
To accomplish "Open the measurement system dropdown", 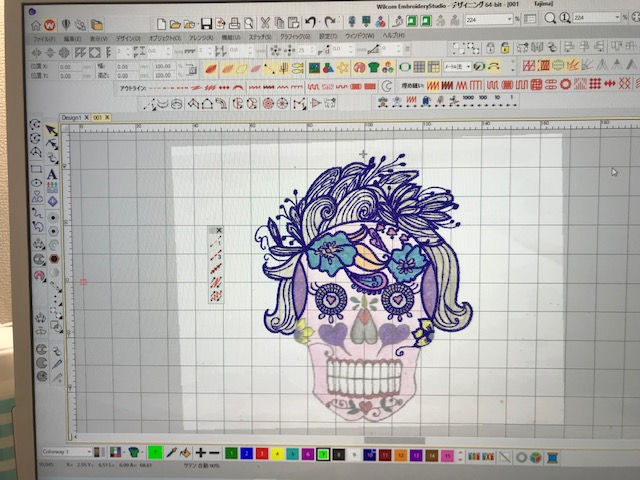I will point(468,67).
